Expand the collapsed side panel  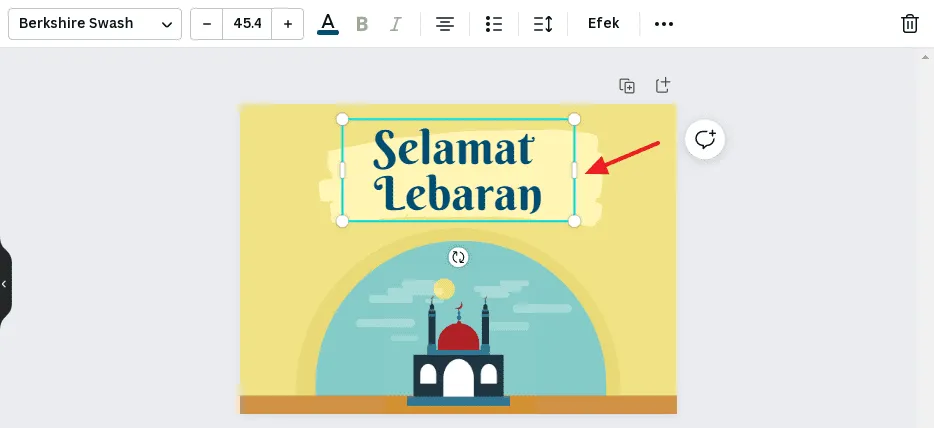[5, 284]
